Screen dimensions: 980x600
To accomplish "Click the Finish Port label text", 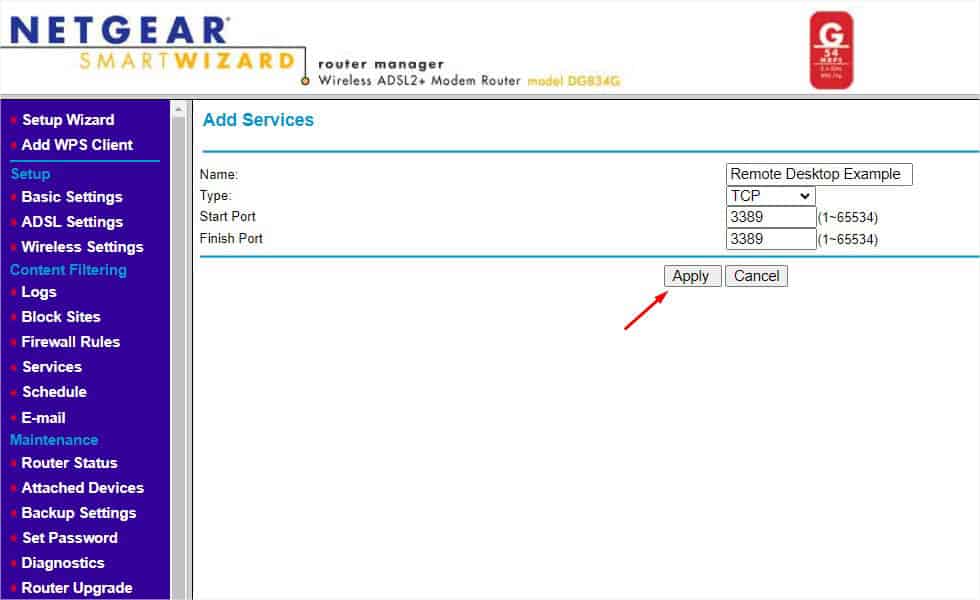I will coord(231,239).
